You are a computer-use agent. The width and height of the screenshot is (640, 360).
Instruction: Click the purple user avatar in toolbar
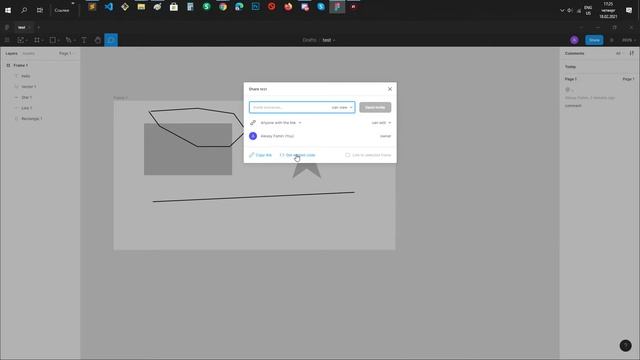coord(574,40)
